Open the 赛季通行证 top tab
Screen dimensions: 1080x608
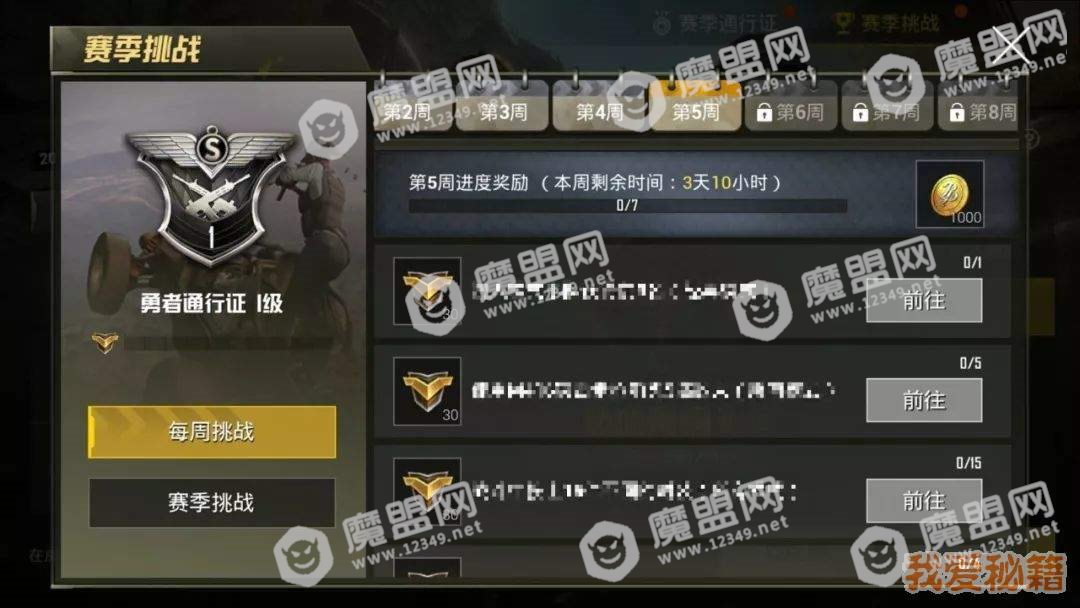716,24
